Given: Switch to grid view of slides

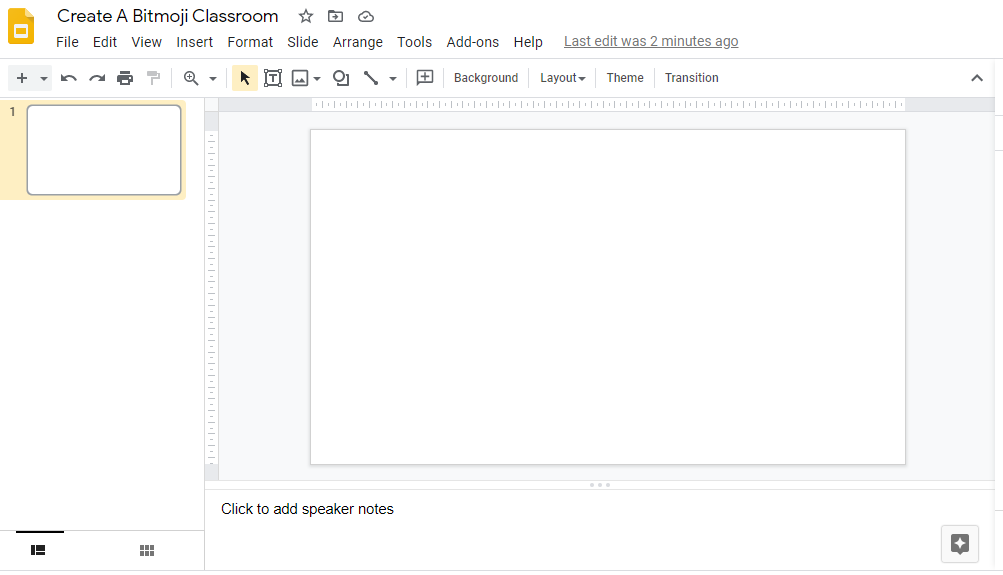Looking at the screenshot, I should pos(147,550).
